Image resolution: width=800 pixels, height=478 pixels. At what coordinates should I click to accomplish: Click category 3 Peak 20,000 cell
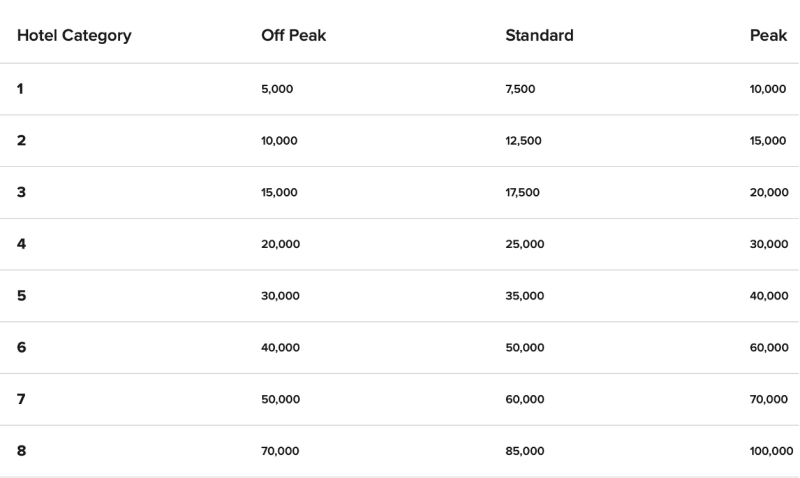click(769, 193)
